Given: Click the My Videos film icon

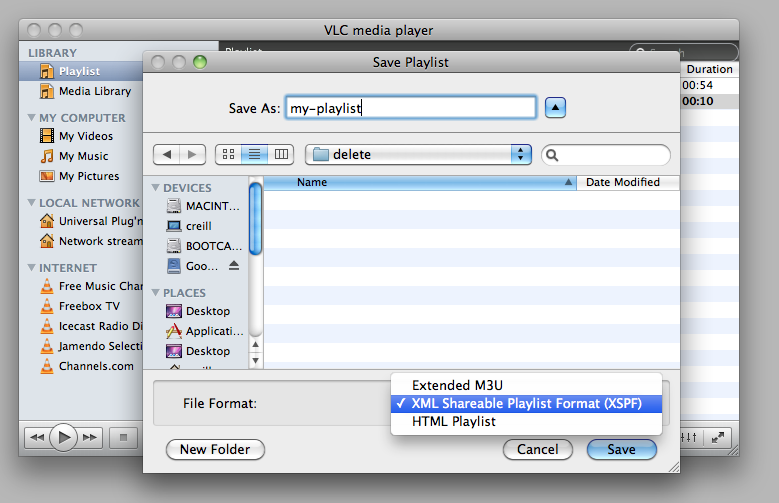Looking at the screenshot, I should point(47,136).
